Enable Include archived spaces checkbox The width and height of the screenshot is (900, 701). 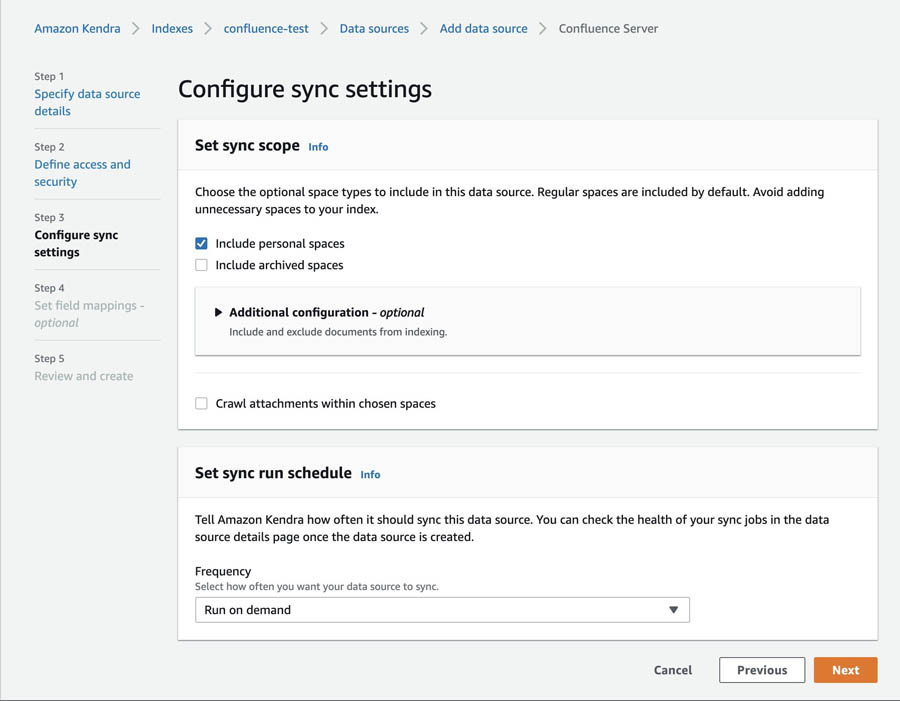coord(201,265)
